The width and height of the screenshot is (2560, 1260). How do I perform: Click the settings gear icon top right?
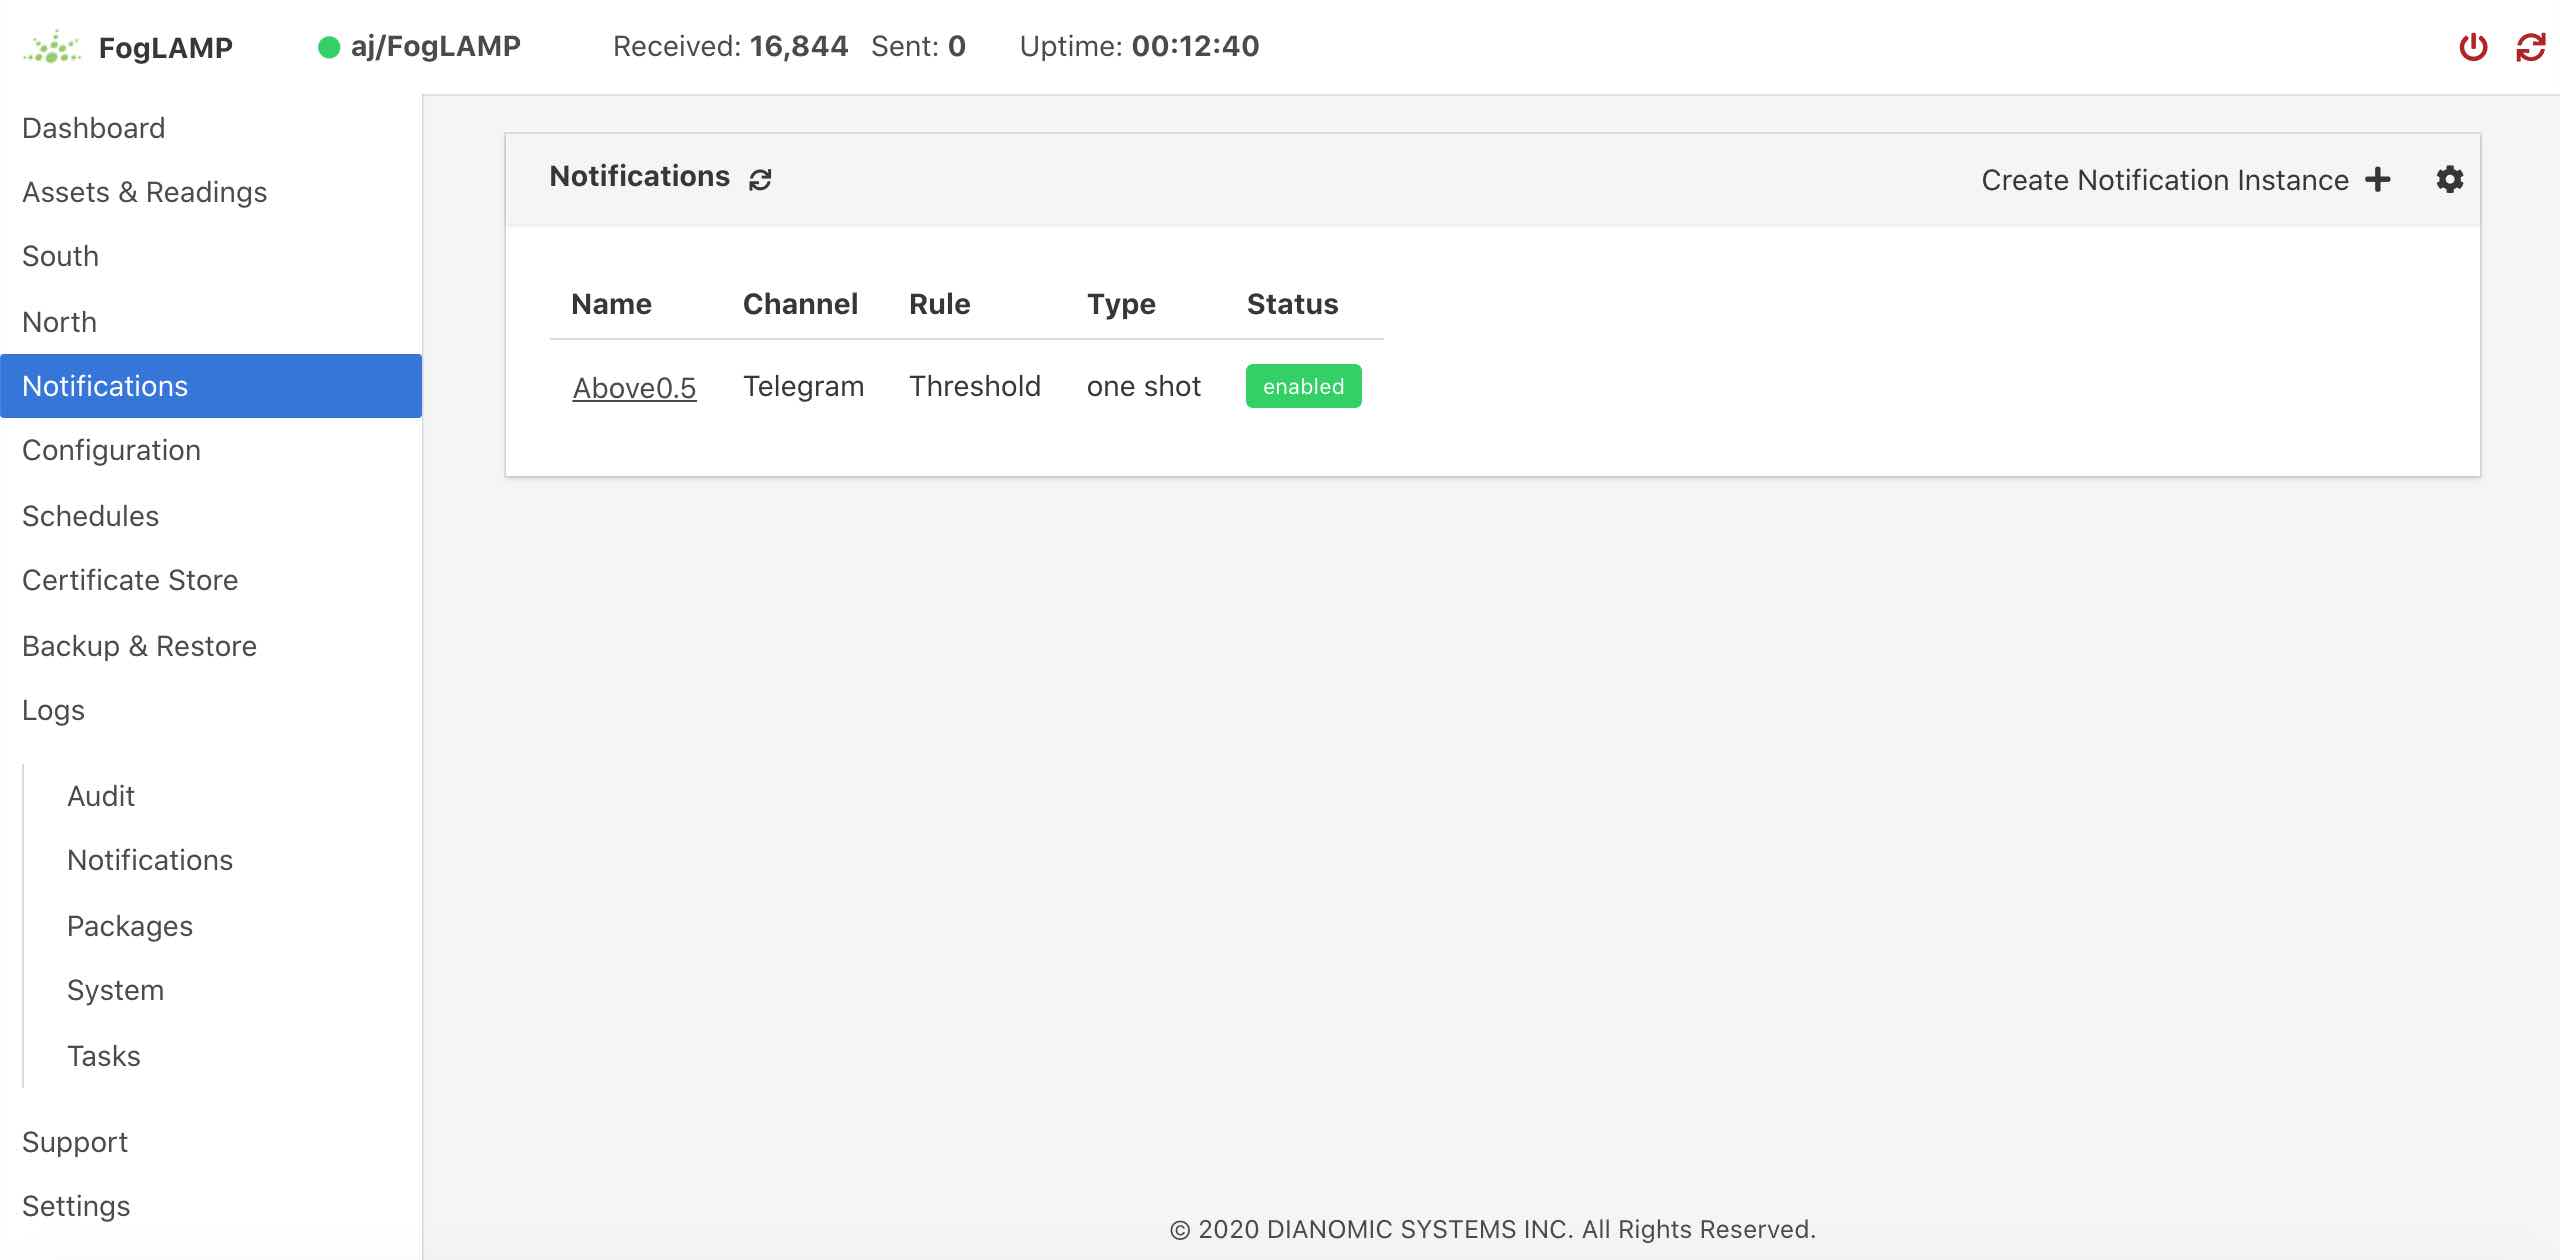2446,178
